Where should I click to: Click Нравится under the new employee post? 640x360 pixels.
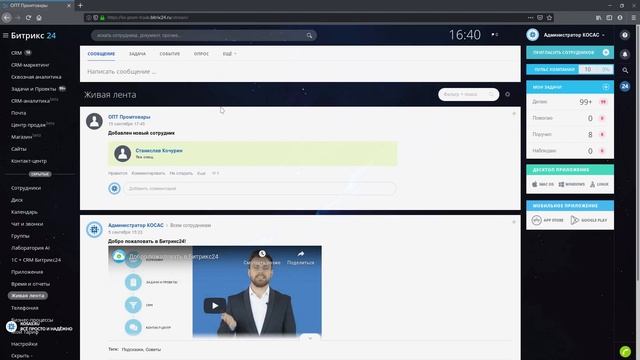(x=118, y=173)
